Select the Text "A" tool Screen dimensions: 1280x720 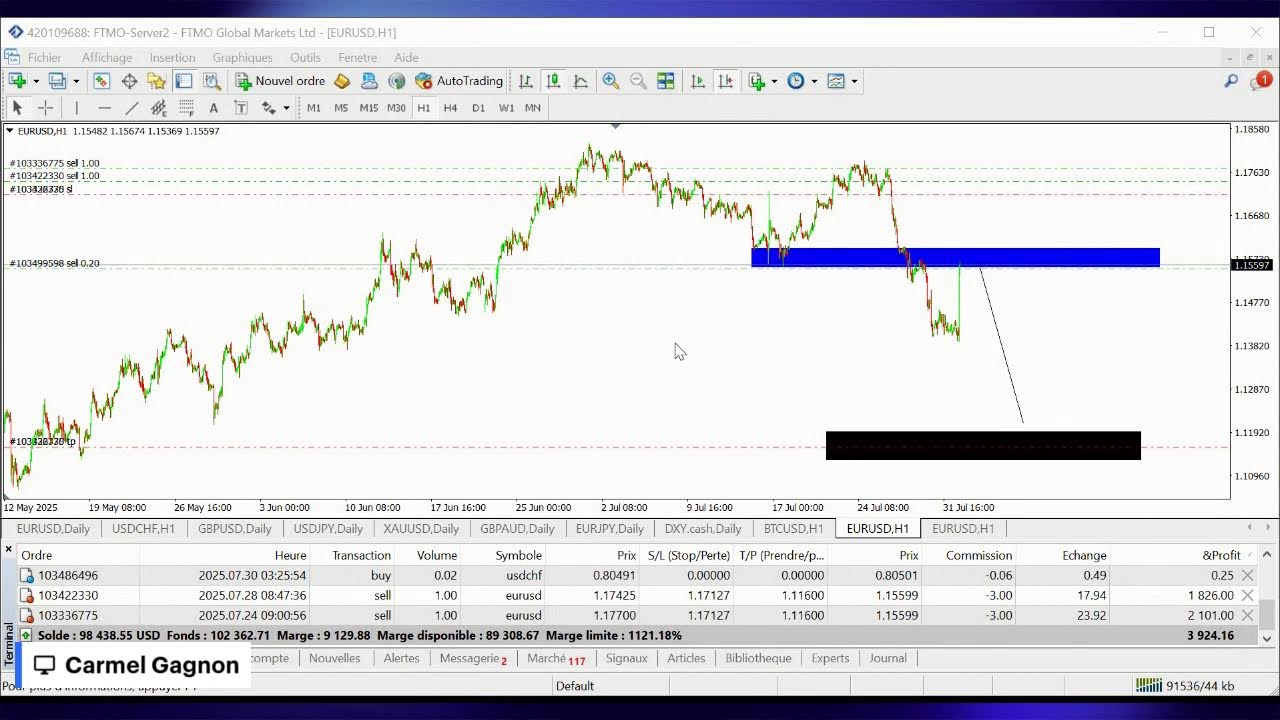tap(213, 108)
